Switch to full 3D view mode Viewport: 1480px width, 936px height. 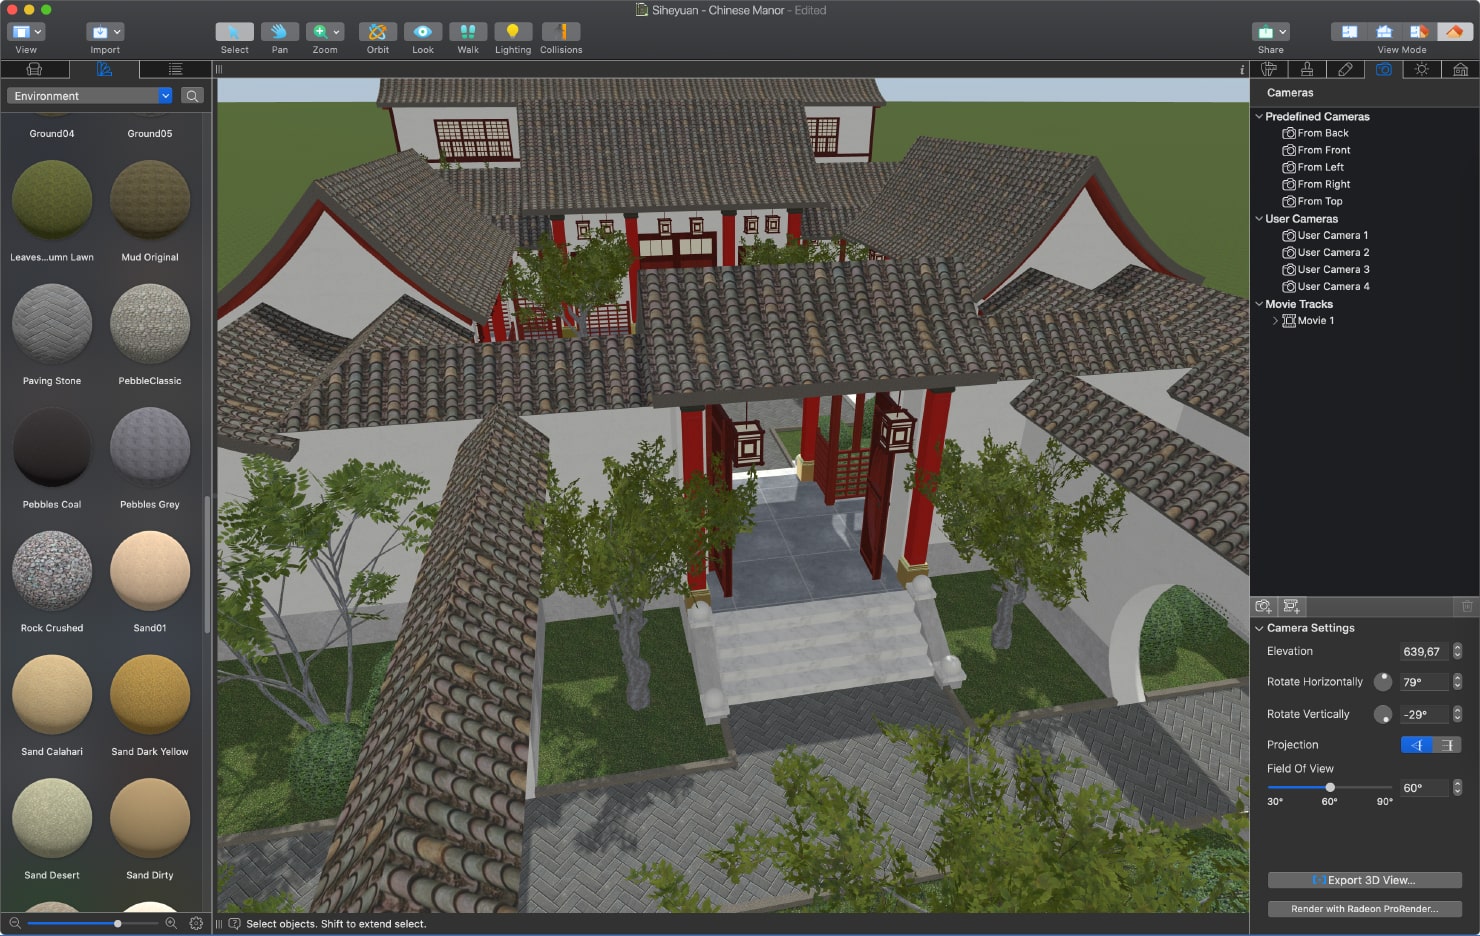(x=1454, y=32)
